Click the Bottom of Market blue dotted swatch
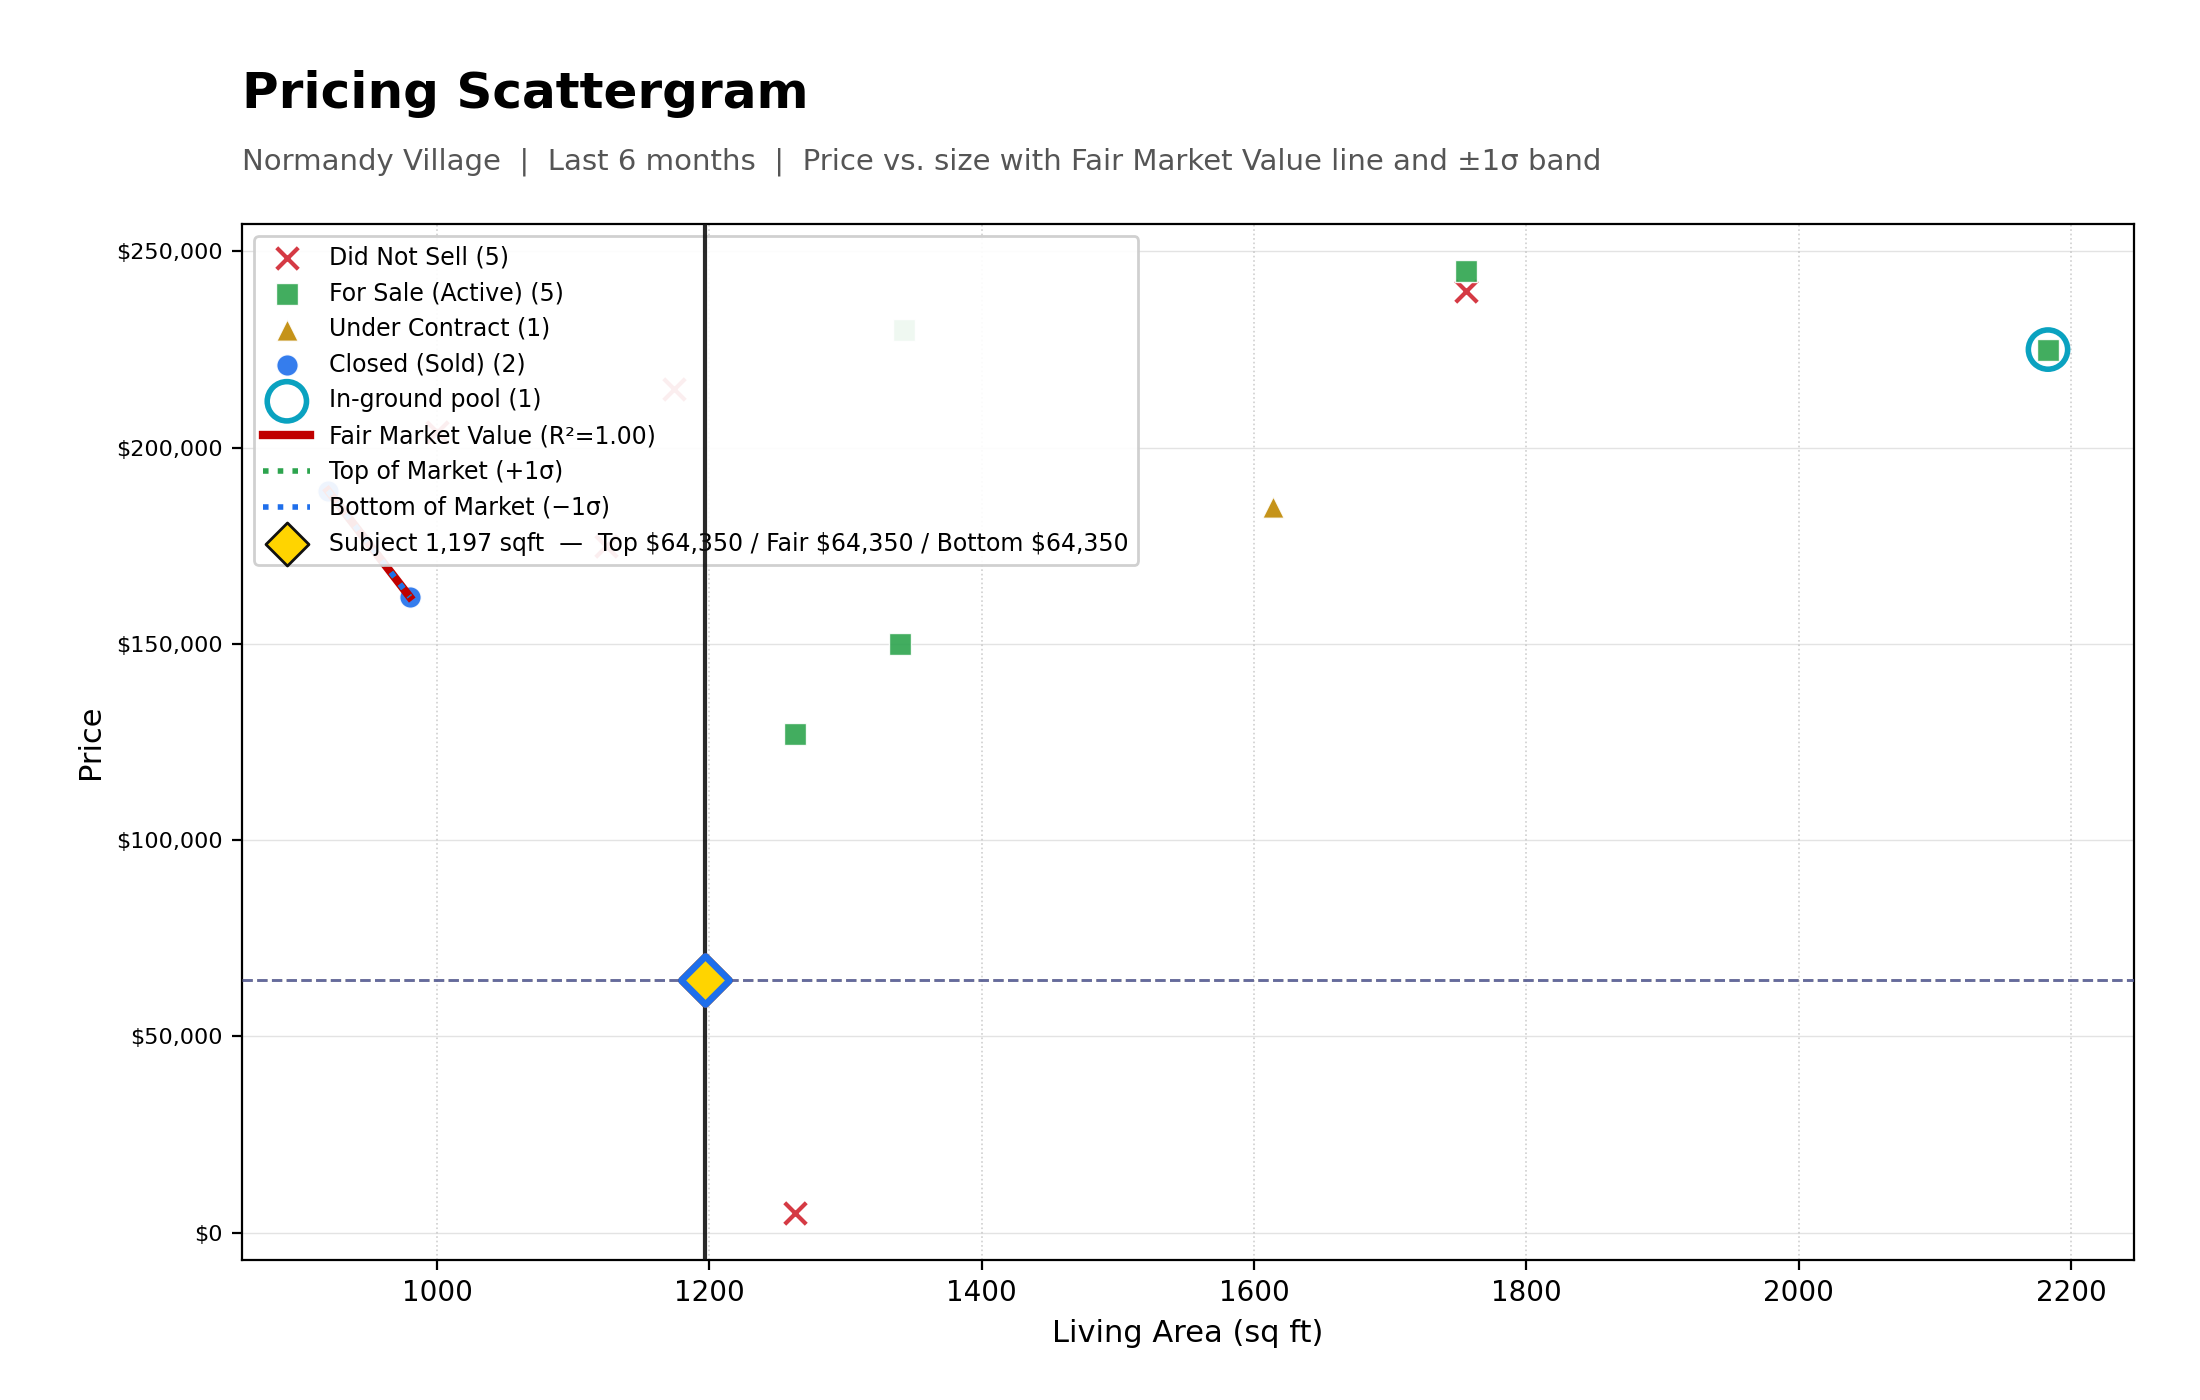The height and width of the screenshot is (1400, 2200). pos(287,507)
